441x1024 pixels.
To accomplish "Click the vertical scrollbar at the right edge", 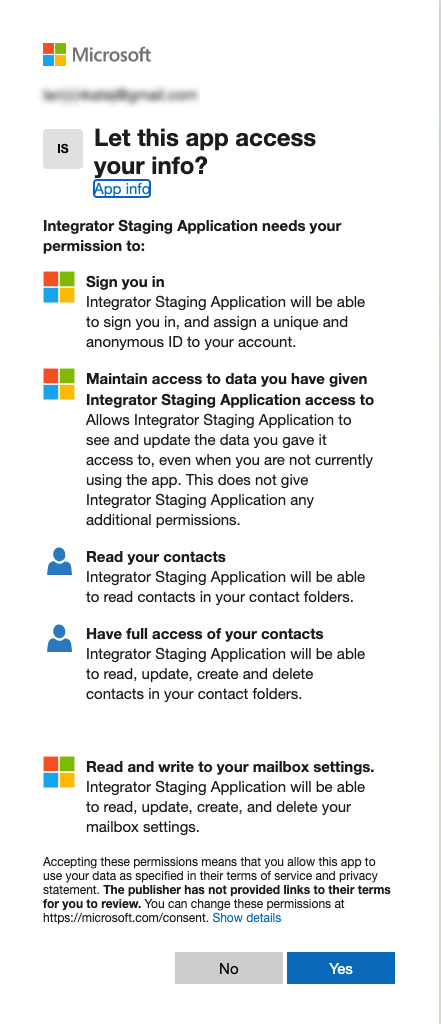I will coord(439,512).
